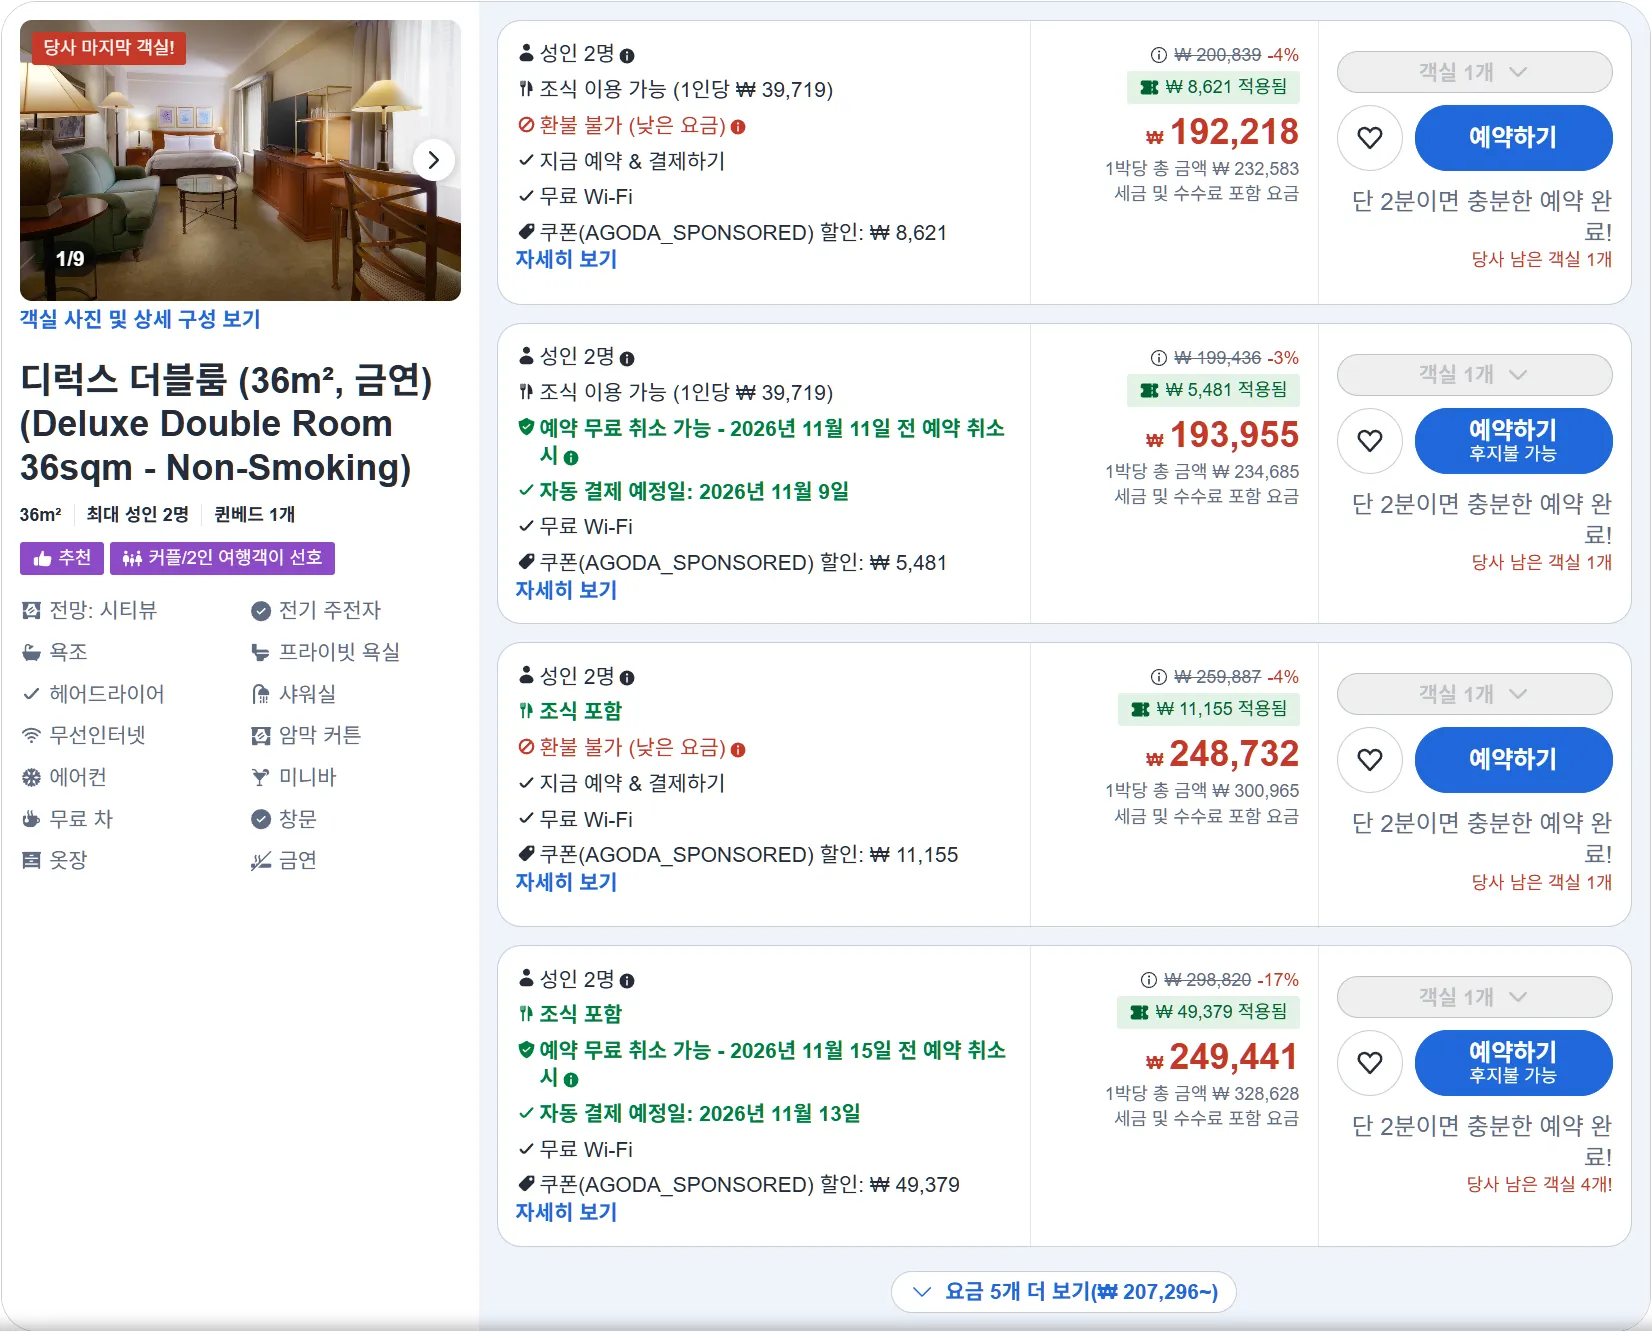View details of ₩11,155 coupon rate
Viewport: 1652px width, 1332px height.
point(566,883)
